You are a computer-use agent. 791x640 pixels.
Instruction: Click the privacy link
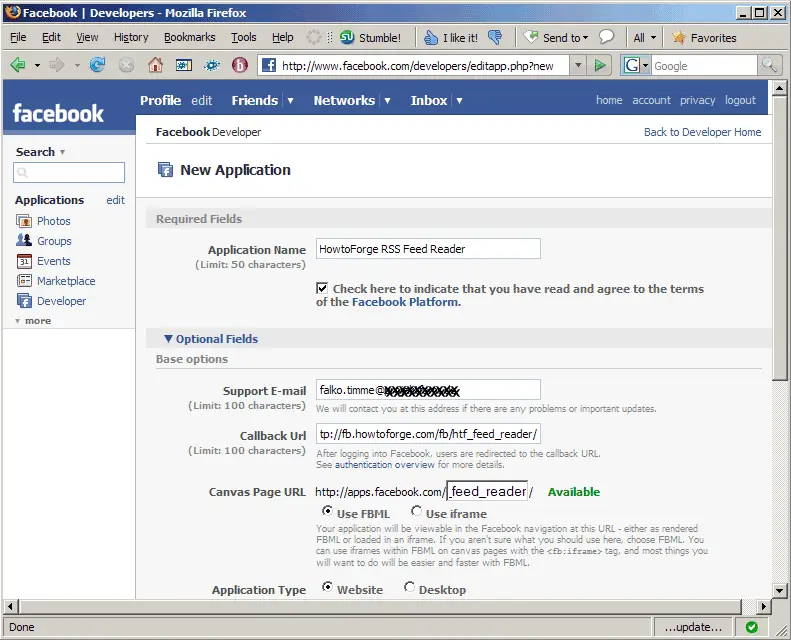pyautogui.click(x=697, y=100)
